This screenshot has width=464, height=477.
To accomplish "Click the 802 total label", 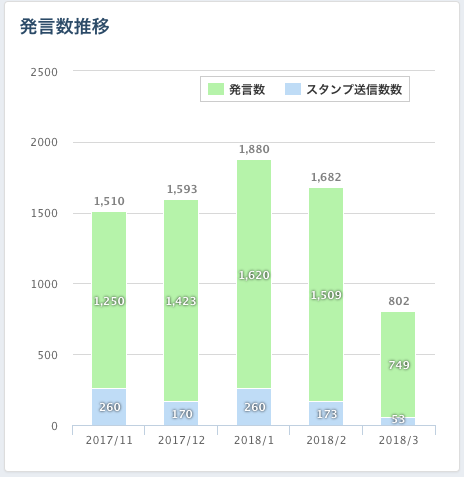I will (x=399, y=301).
